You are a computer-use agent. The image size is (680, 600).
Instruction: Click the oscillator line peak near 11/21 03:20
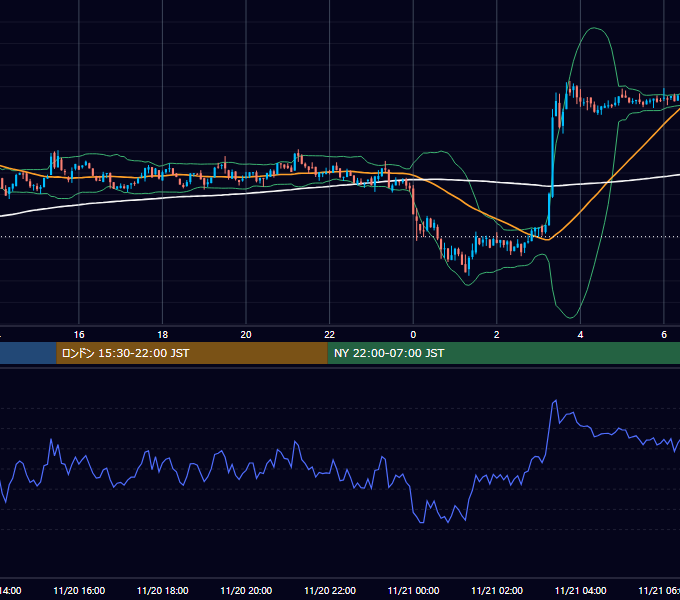coord(555,401)
